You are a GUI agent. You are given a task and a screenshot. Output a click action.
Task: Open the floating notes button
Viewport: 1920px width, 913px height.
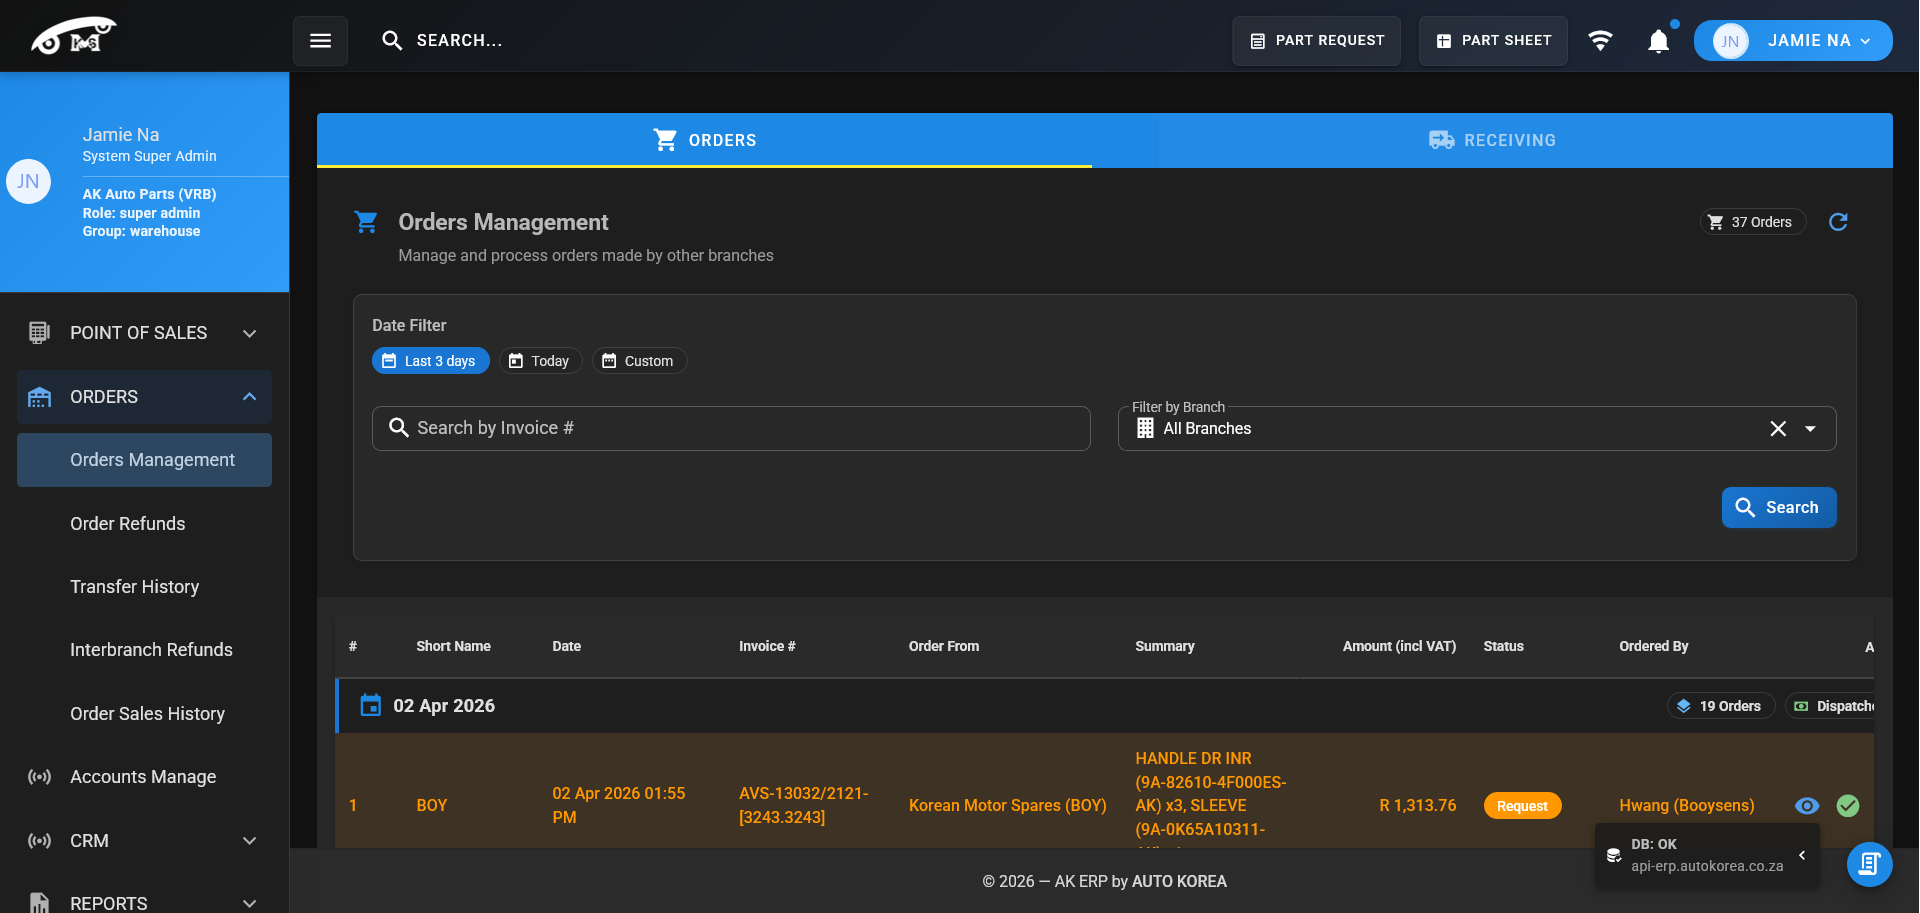[x=1869, y=864]
